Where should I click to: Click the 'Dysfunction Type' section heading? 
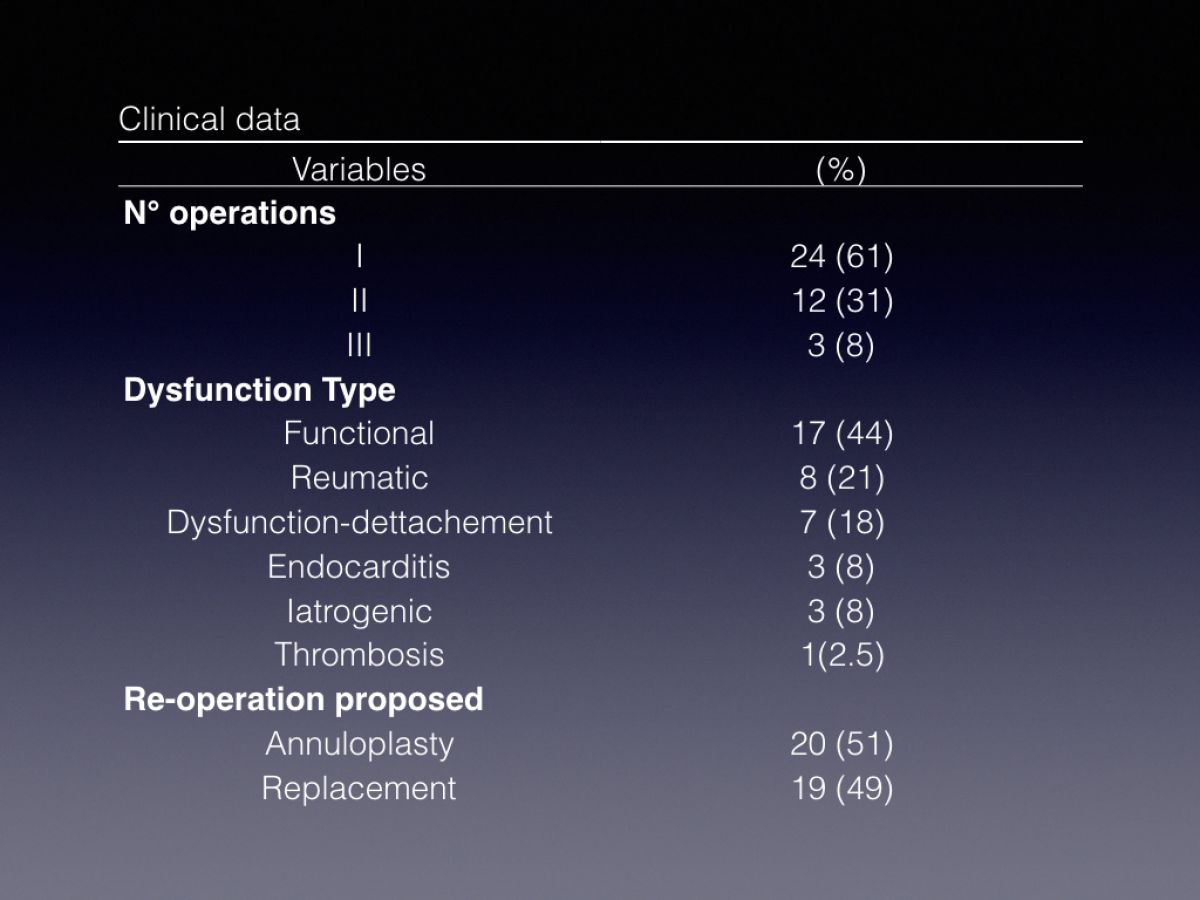[x=259, y=390]
